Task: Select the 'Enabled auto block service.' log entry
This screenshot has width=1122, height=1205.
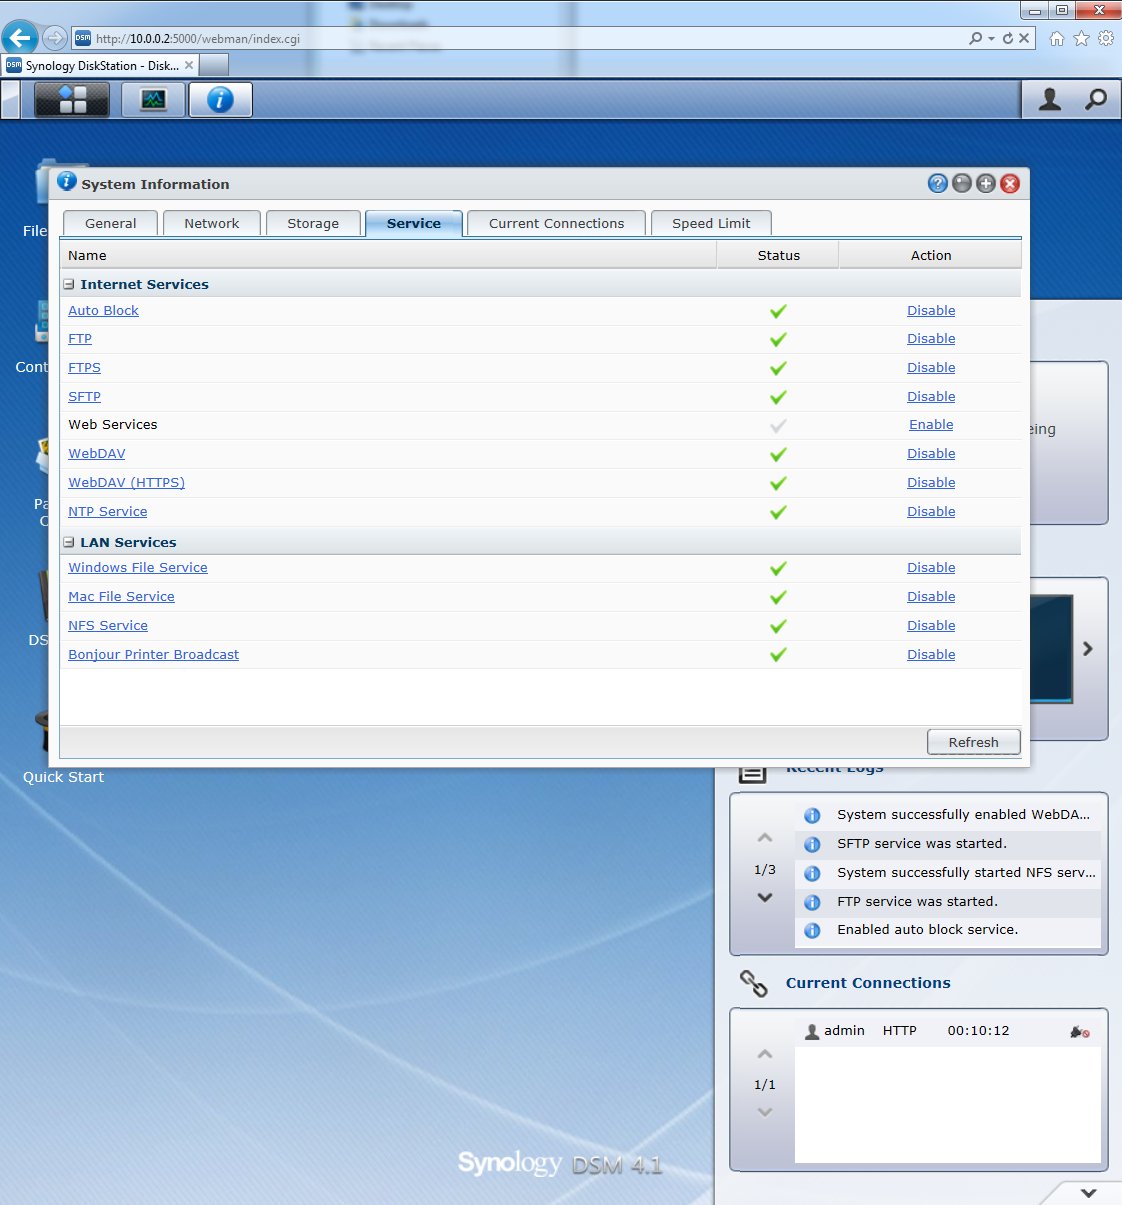Action: [948, 930]
